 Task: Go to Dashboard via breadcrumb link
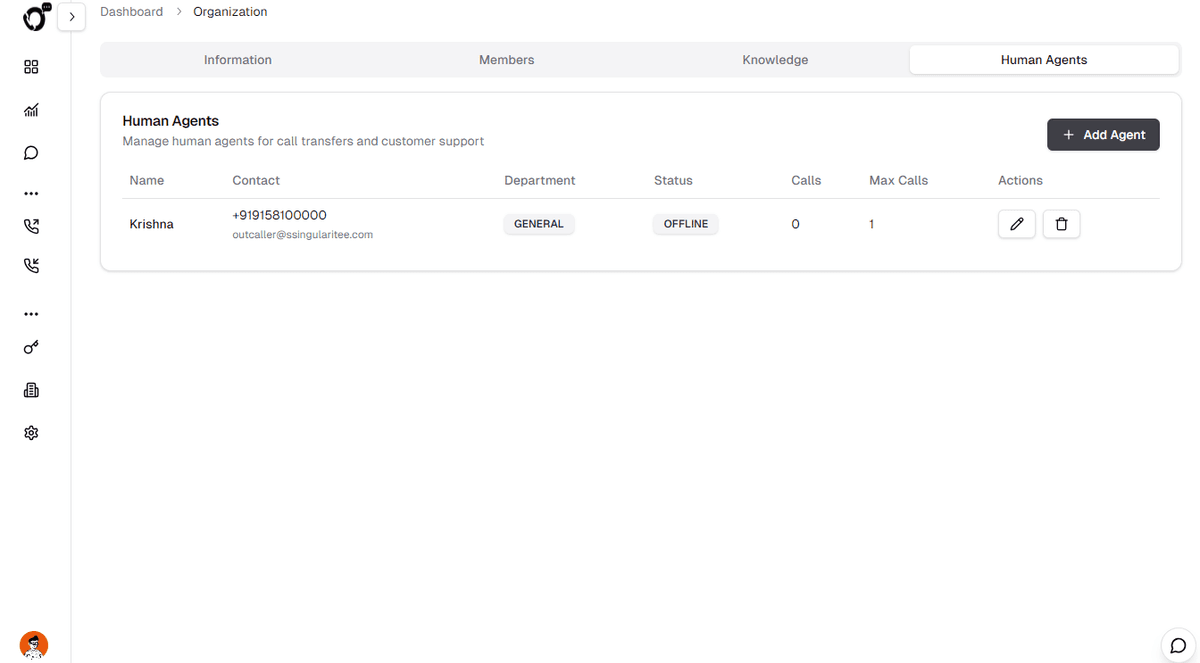[x=131, y=12]
